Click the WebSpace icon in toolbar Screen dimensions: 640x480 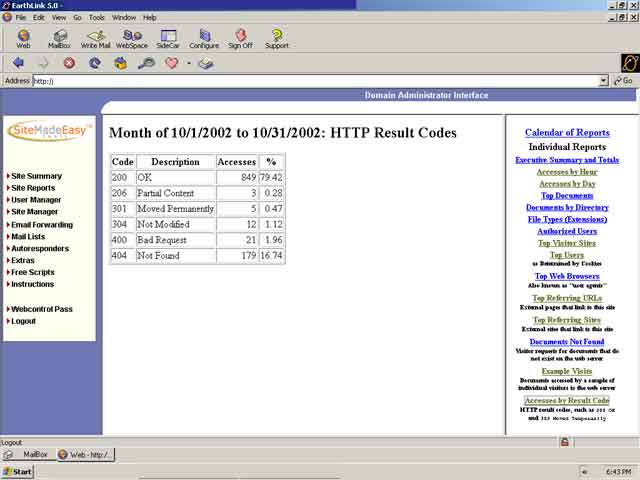pyautogui.click(x=131, y=38)
